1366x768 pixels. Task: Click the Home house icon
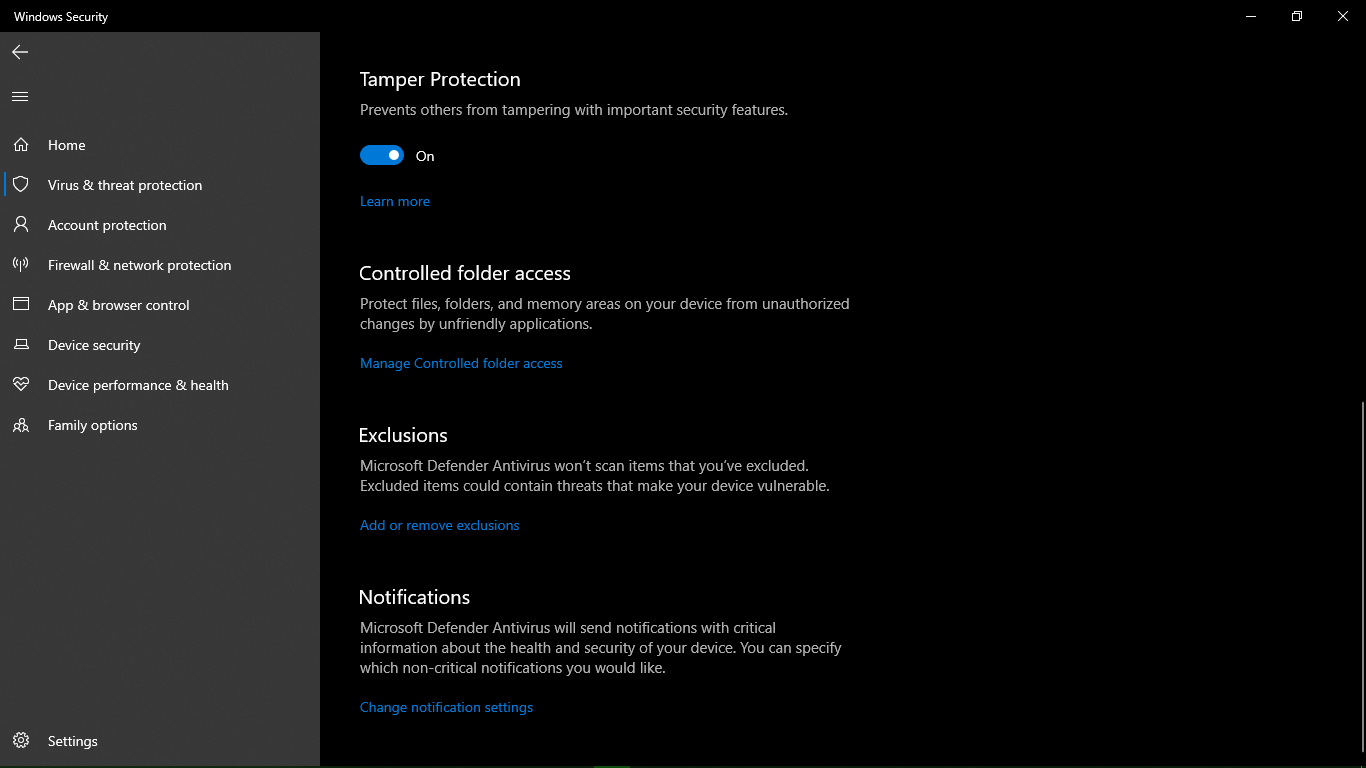21,145
